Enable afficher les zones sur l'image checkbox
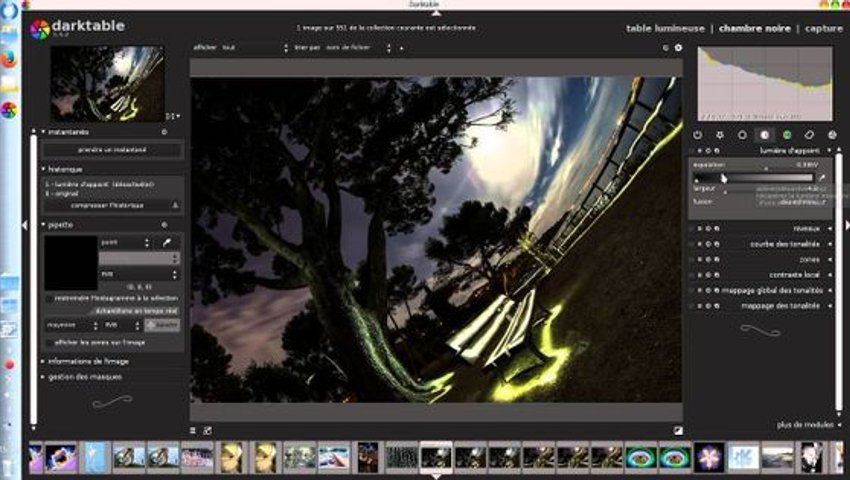 pyautogui.click(x=50, y=343)
